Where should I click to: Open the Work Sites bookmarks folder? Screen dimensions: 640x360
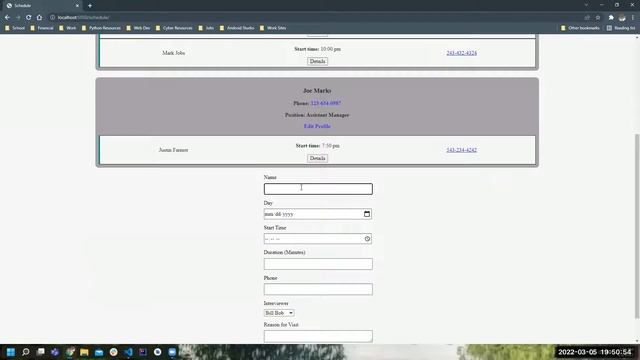pos(273,28)
